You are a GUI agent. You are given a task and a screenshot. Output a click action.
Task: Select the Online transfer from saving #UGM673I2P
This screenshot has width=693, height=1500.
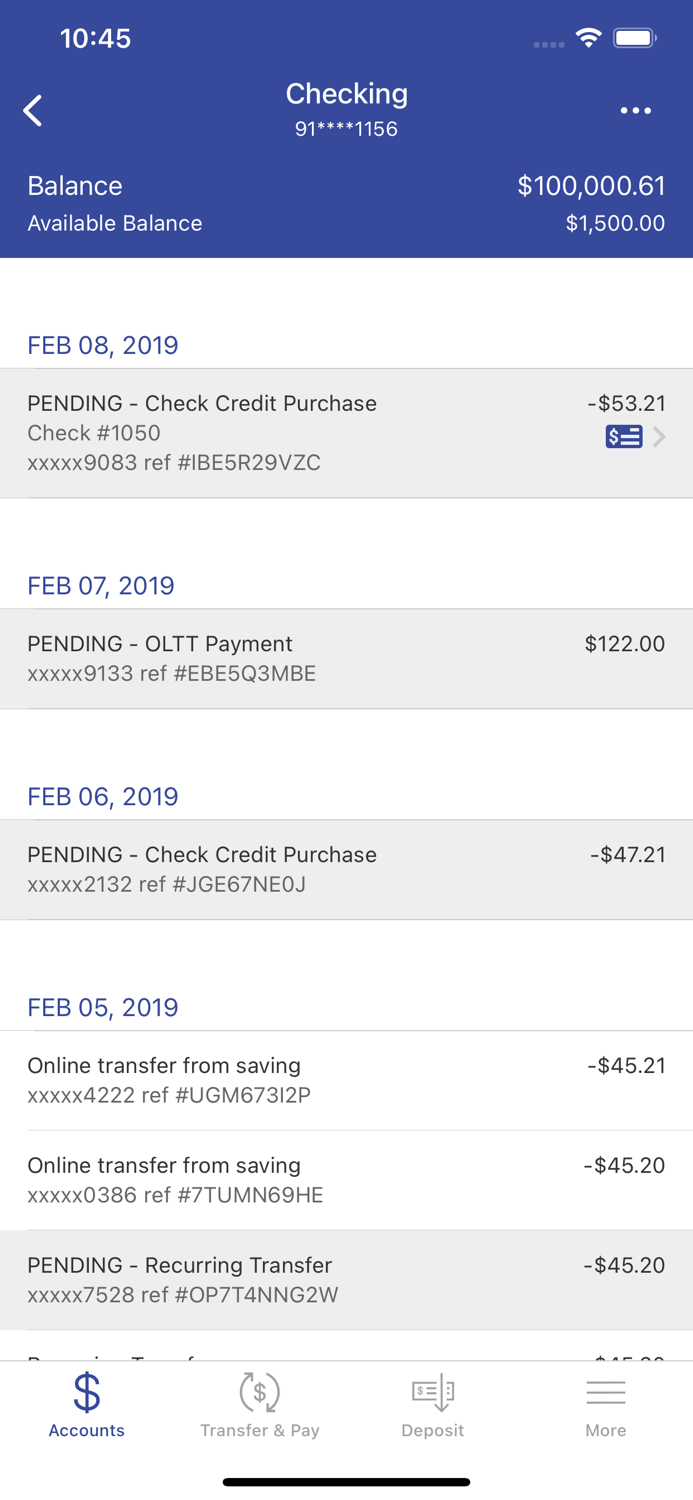coord(346,1080)
